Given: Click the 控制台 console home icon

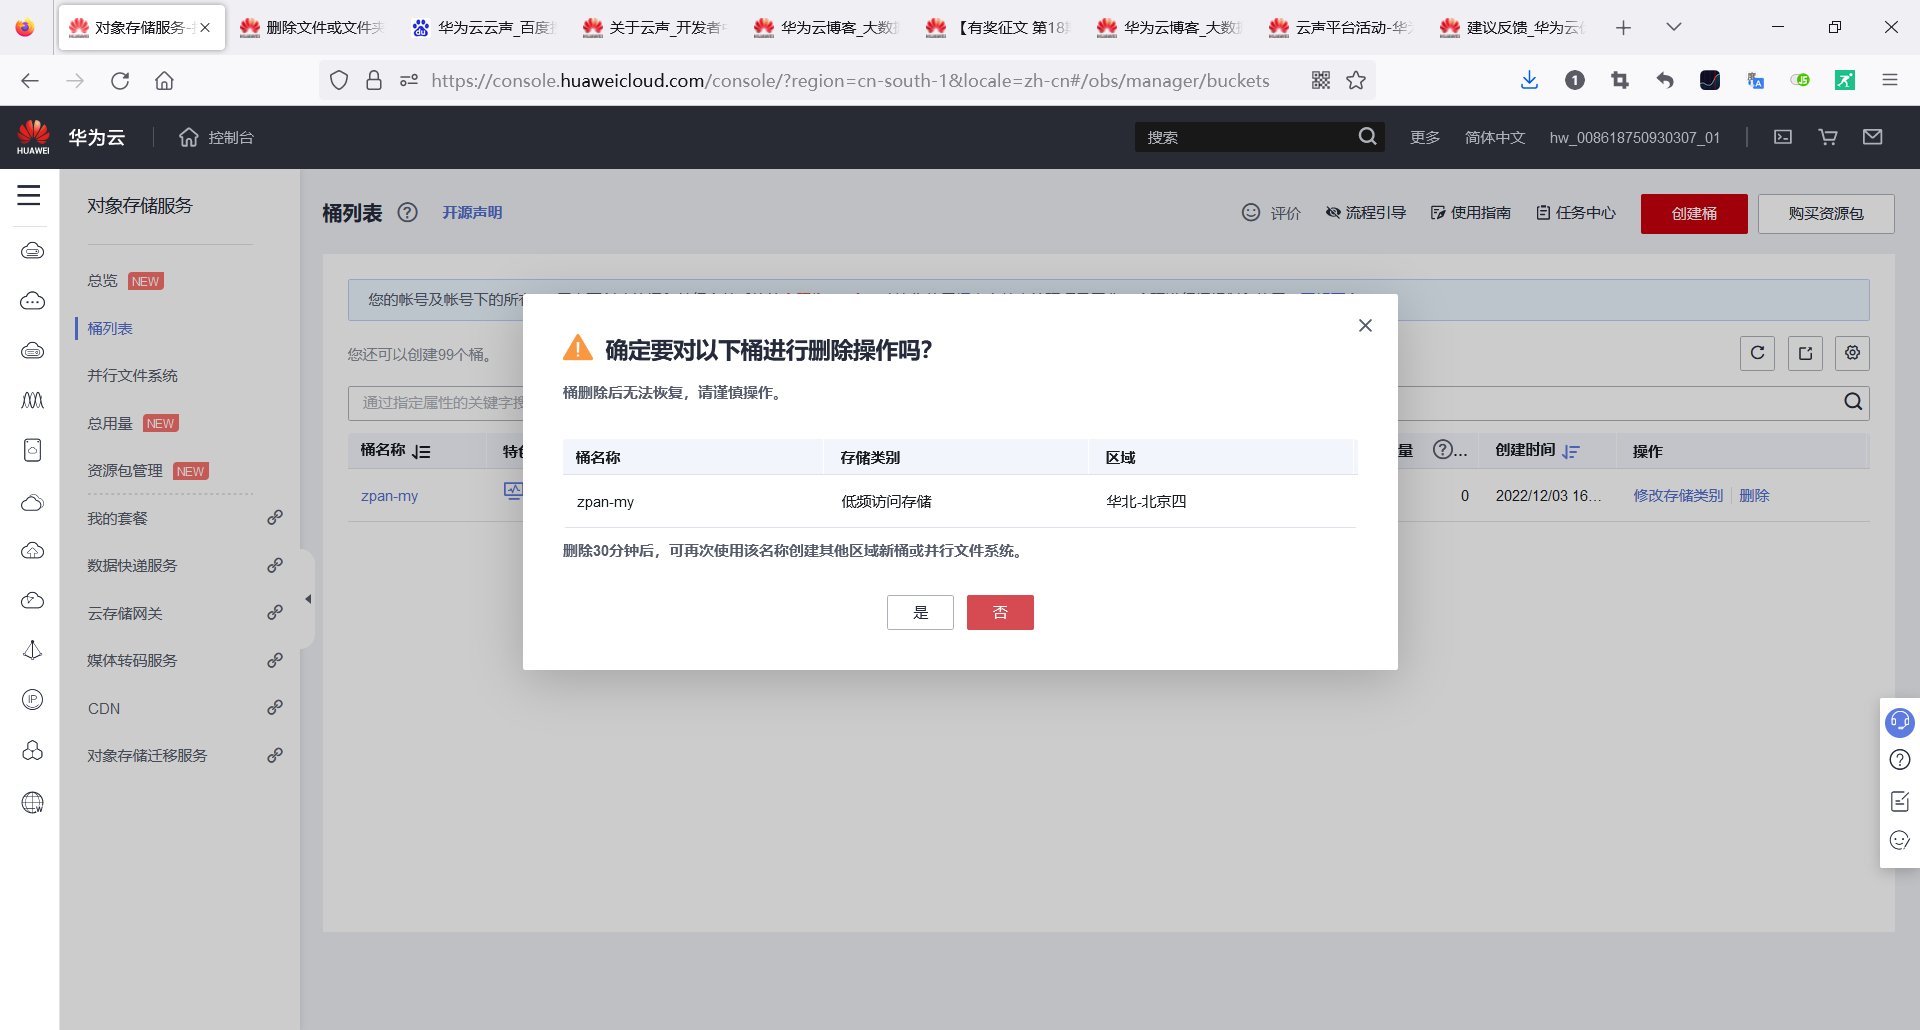Looking at the screenshot, I should click(189, 137).
